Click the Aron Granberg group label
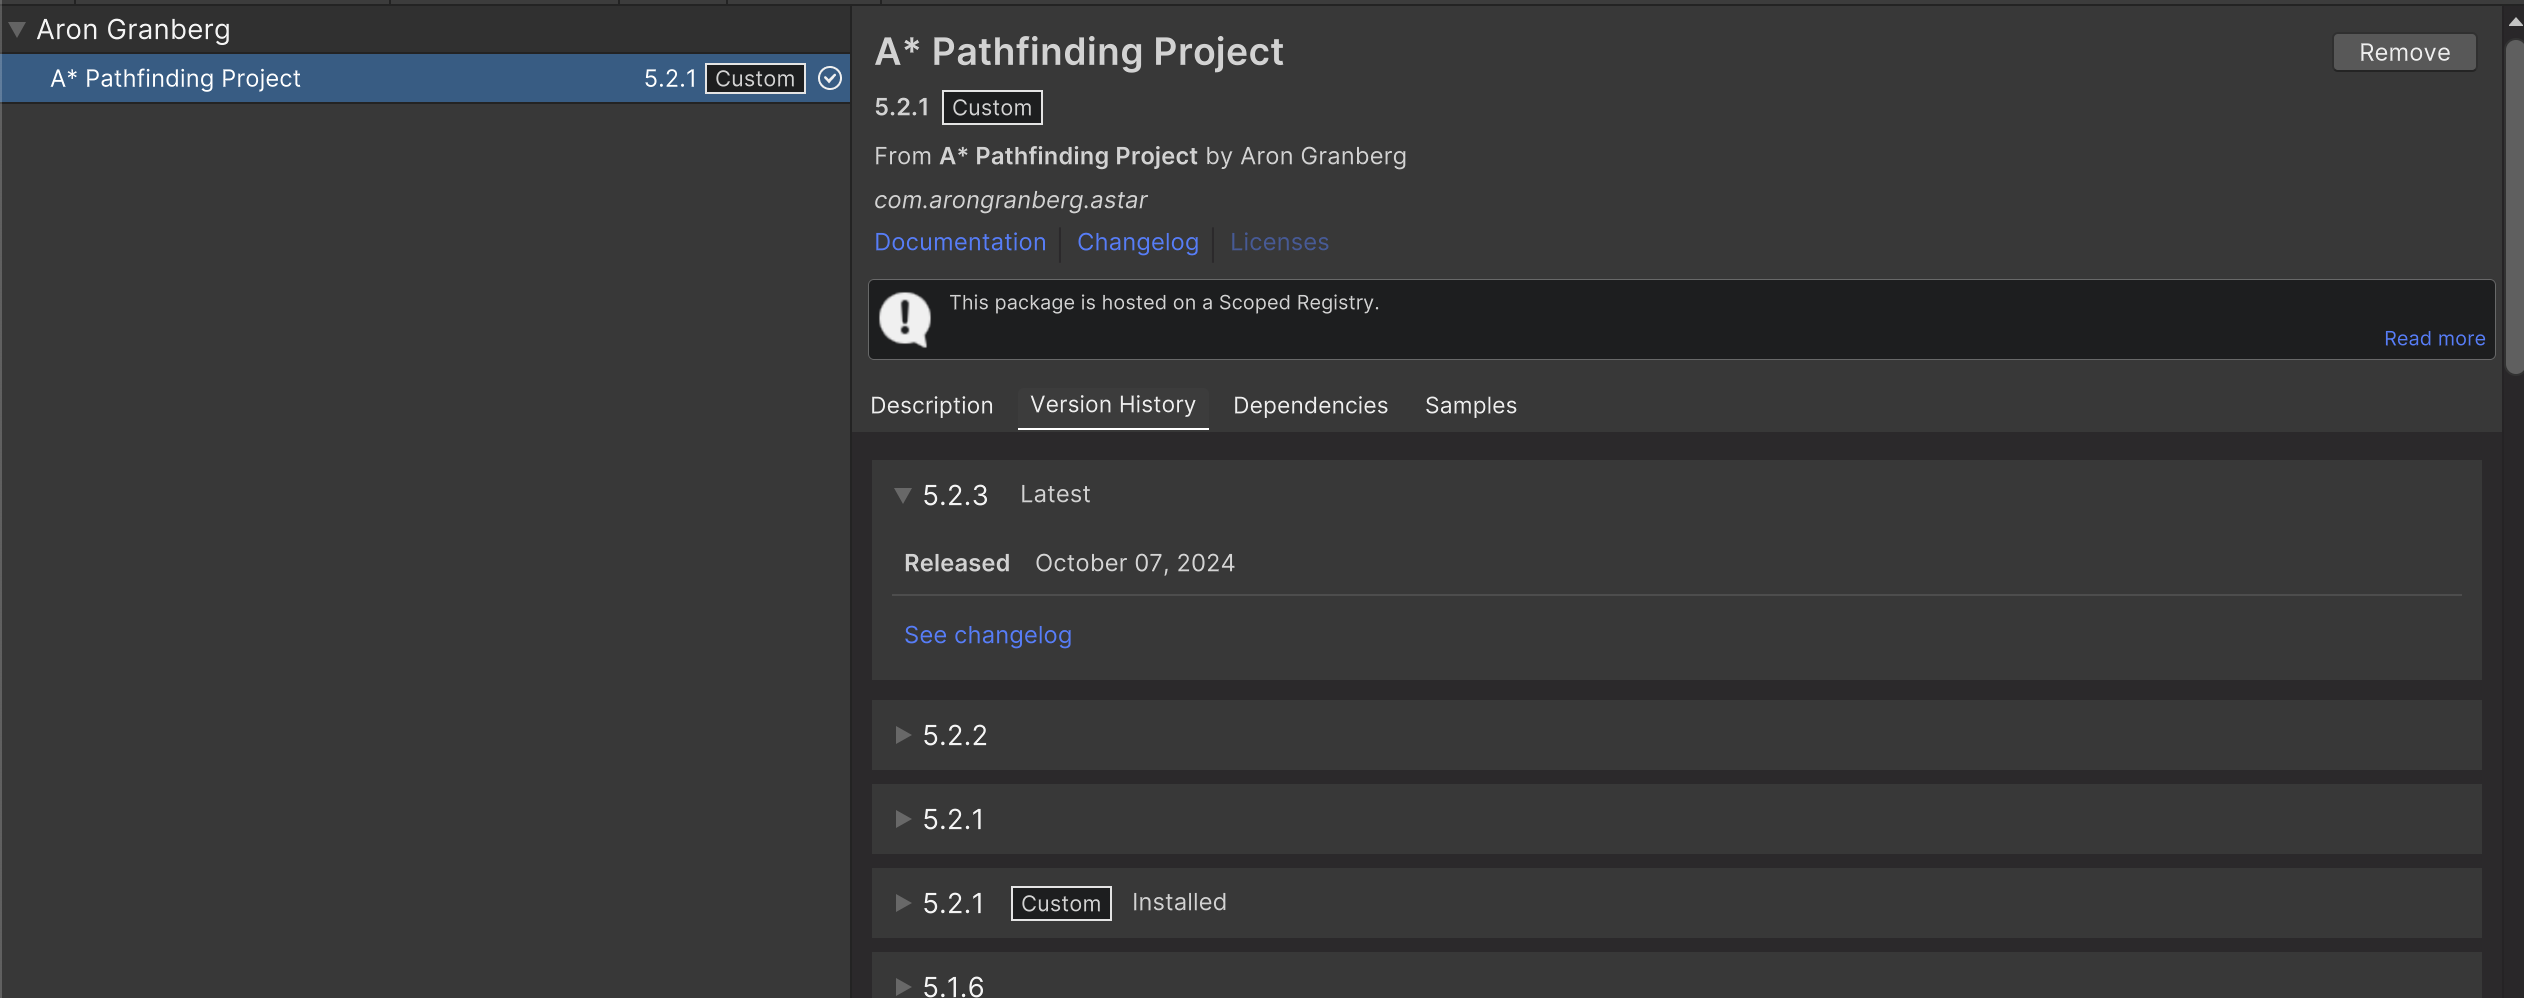Image resolution: width=2524 pixels, height=998 pixels. pyautogui.click(x=133, y=30)
